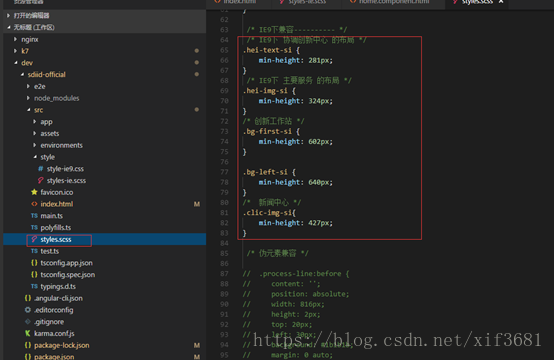Select favicon.ico in explorer
This screenshot has width=554, height=360.
point(57,192)
